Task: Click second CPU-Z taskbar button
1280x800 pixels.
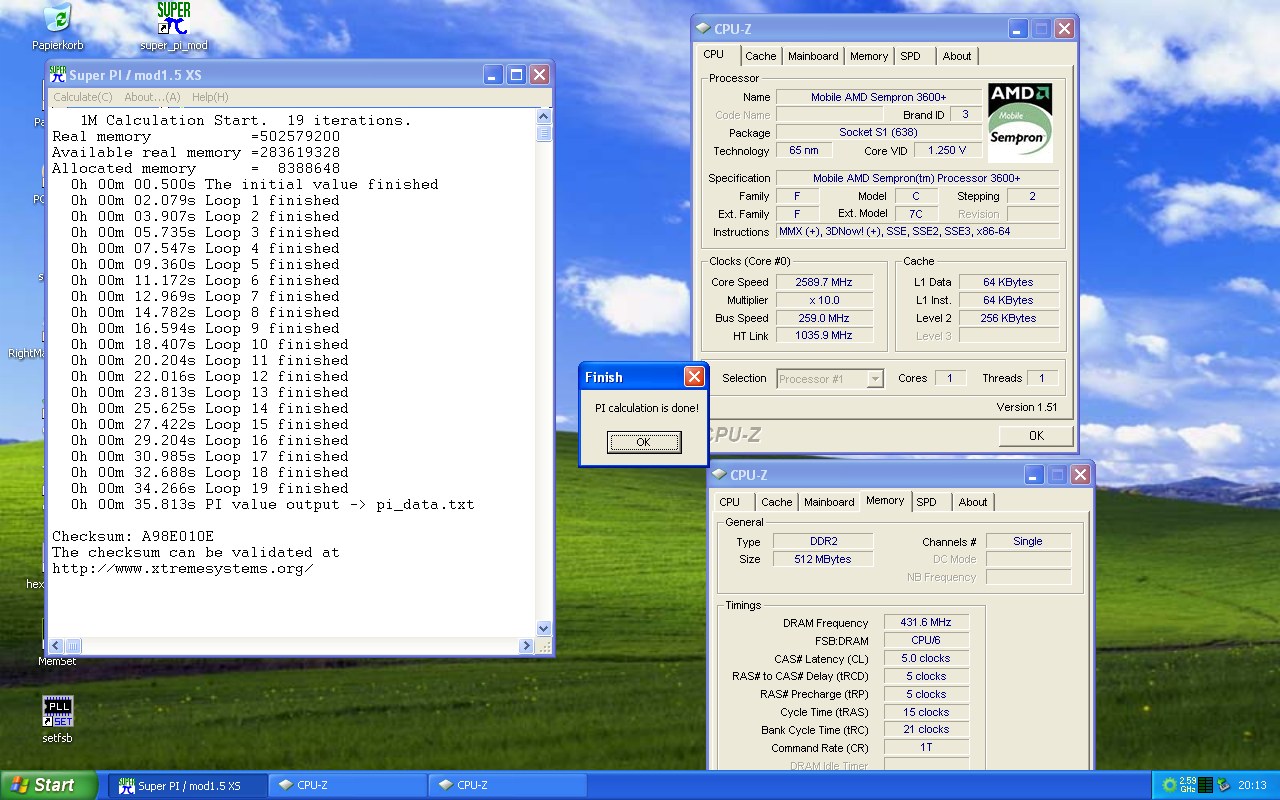Action: coord(507,785)
